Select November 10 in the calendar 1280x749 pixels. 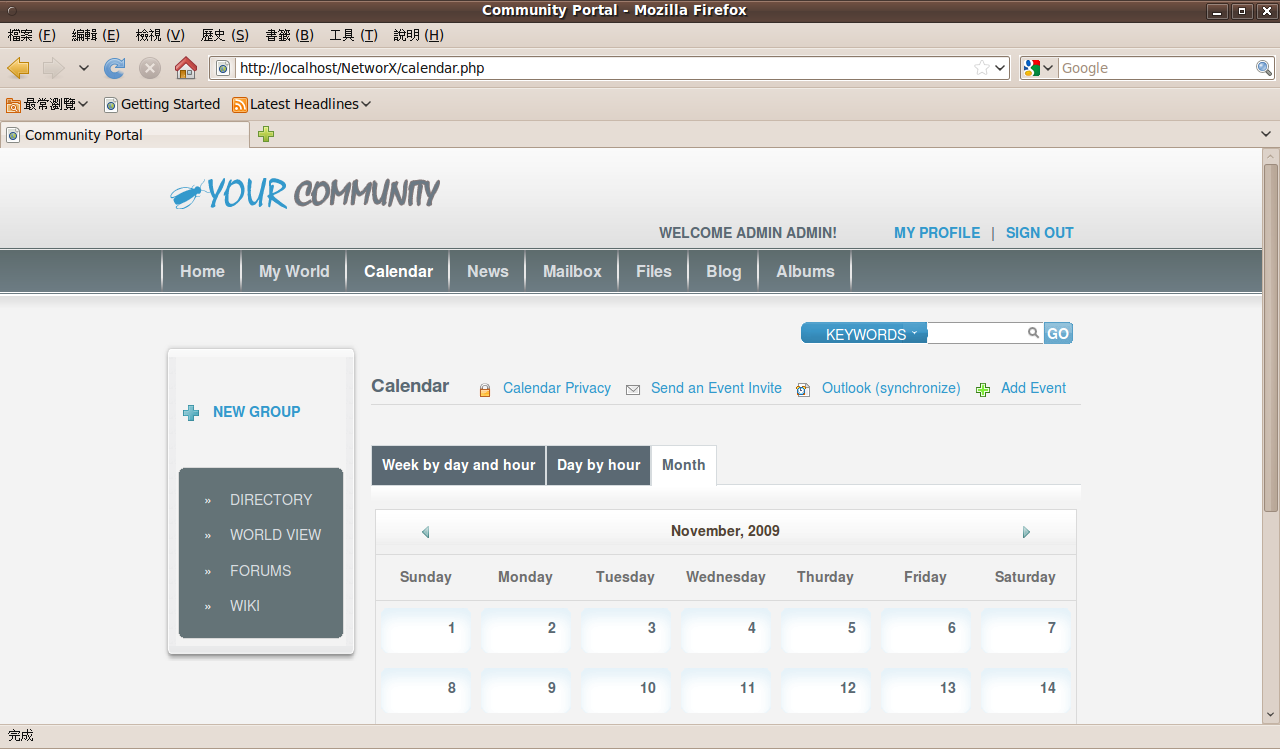tap(626, 690)
